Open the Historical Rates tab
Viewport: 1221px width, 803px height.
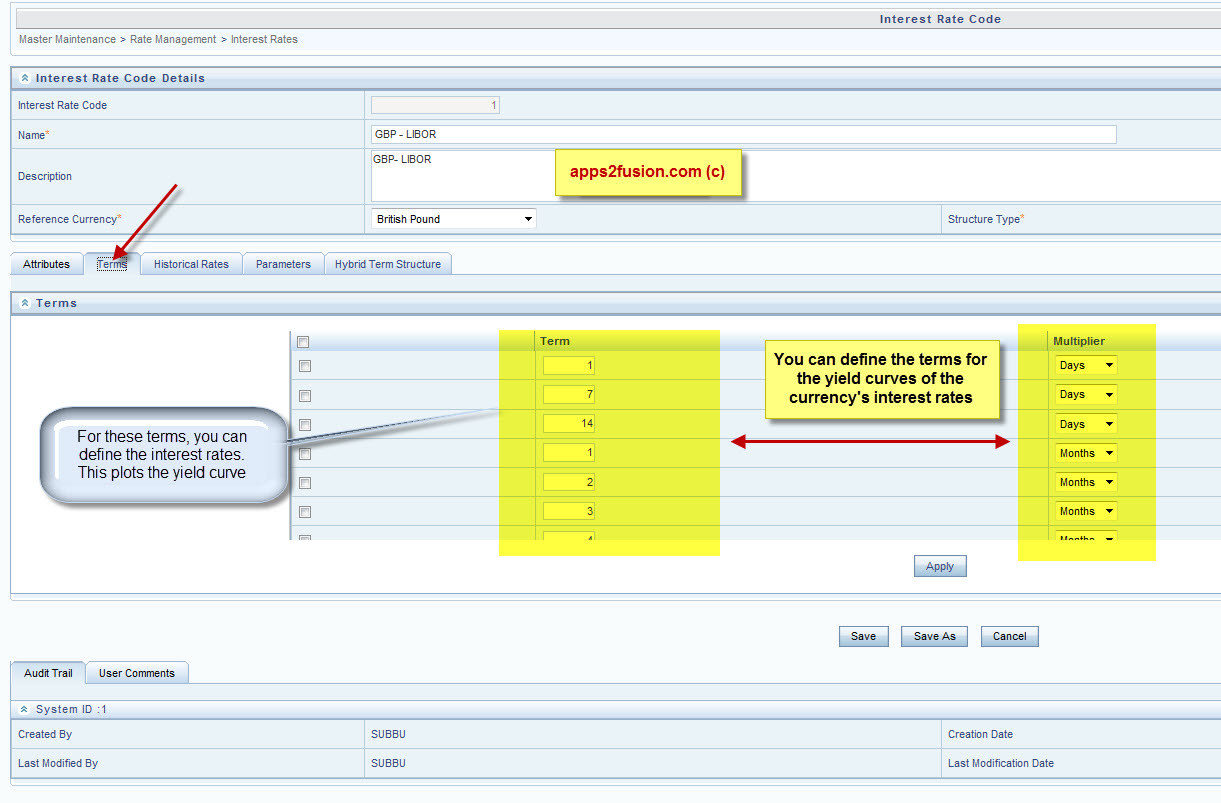click(x=191, y=264)
